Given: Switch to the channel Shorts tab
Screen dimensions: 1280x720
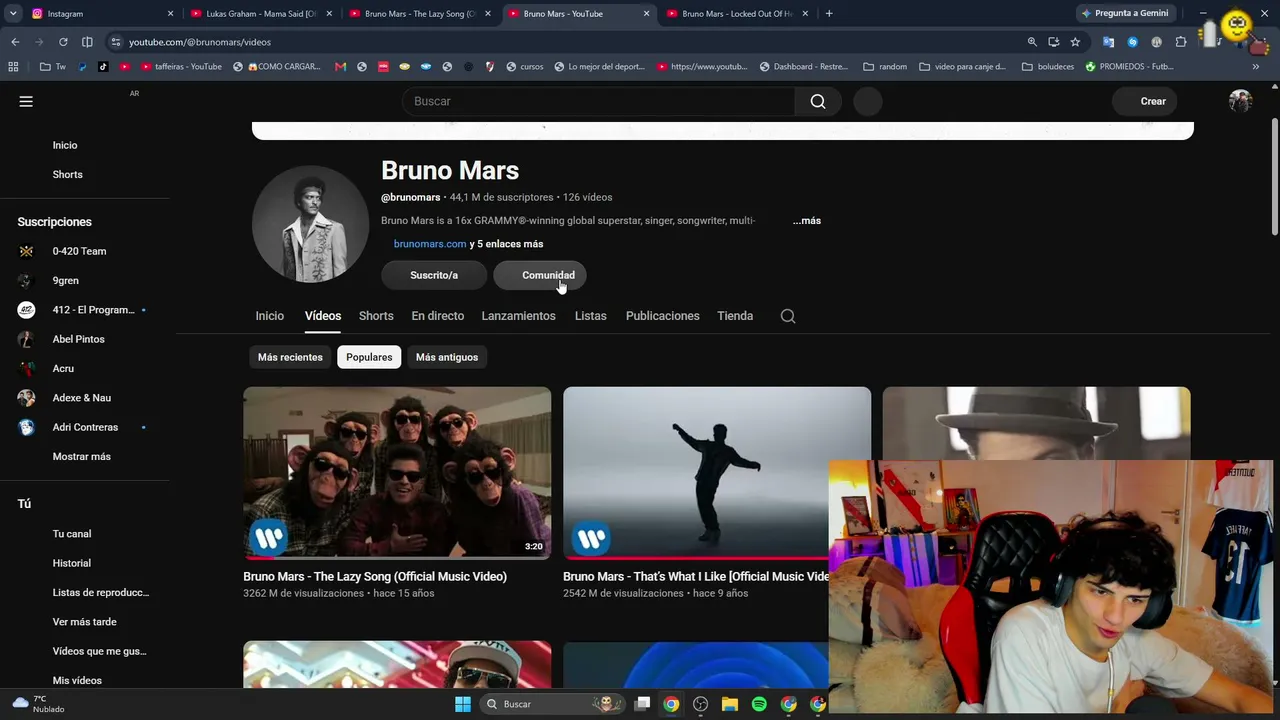Looking at the screenshot, I should (376, 316).
